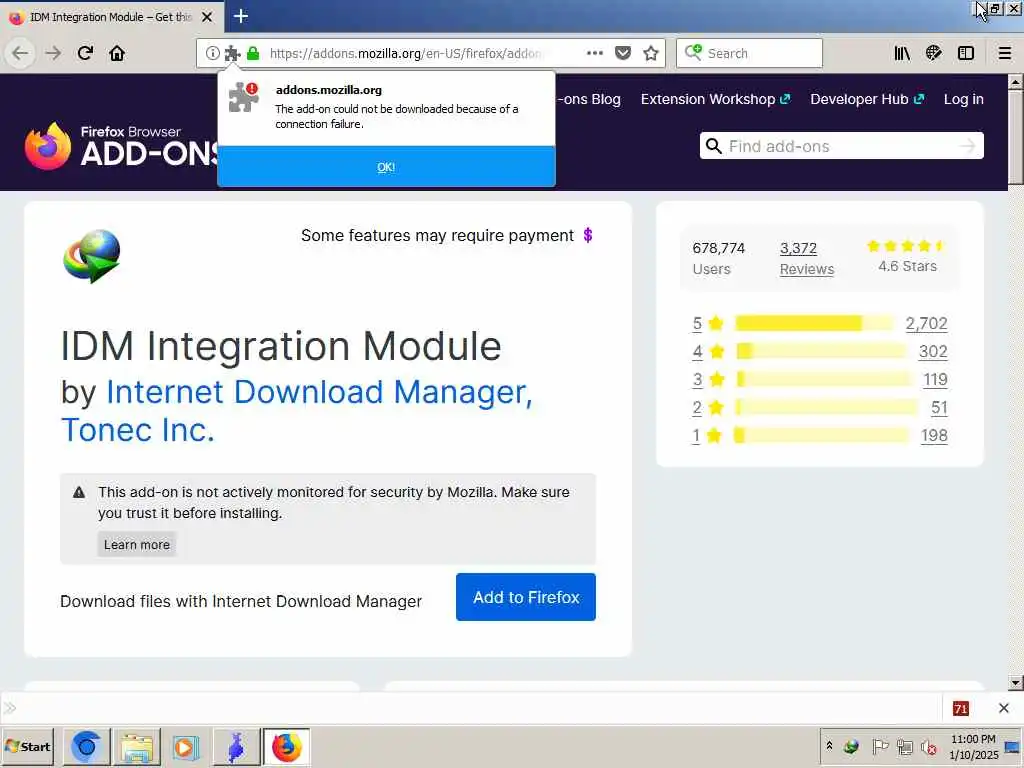Click Learn more about security warning

coord(136,545)
